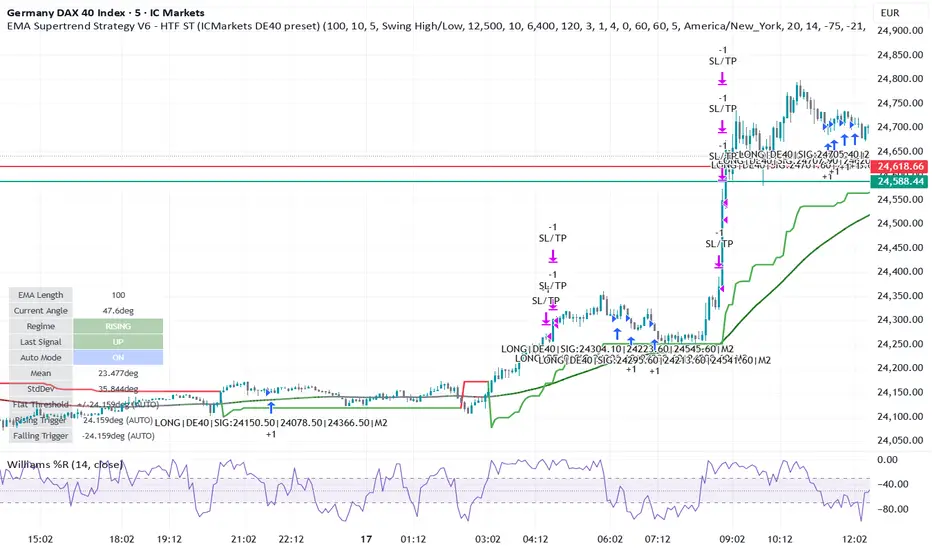Viewport: 932px width, 550px height.
Task: Click the SL/TP label beside the 24,850.00 level
Action: 722,61
